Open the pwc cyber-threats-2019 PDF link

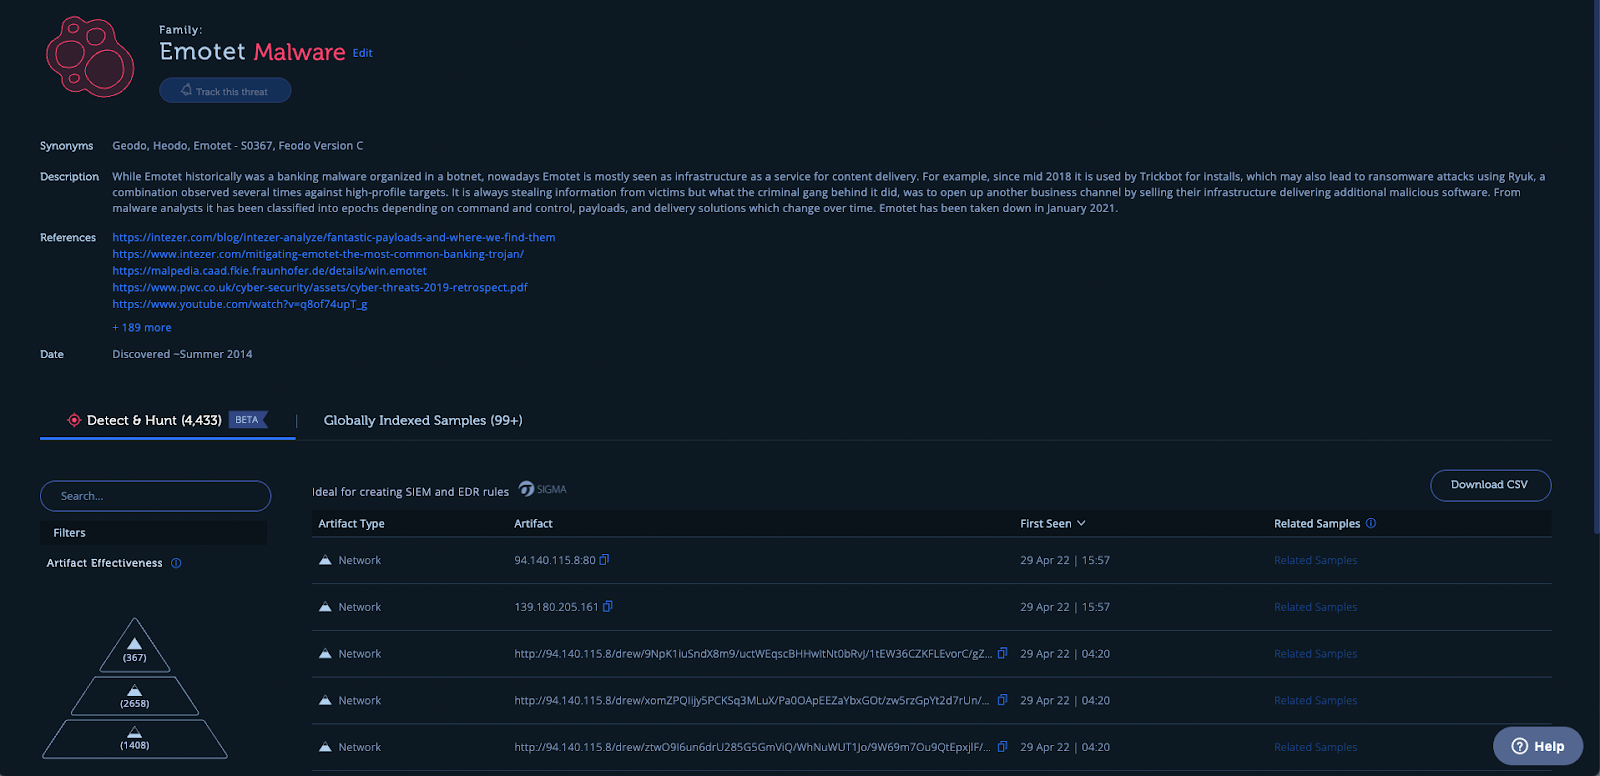point(319,287)
